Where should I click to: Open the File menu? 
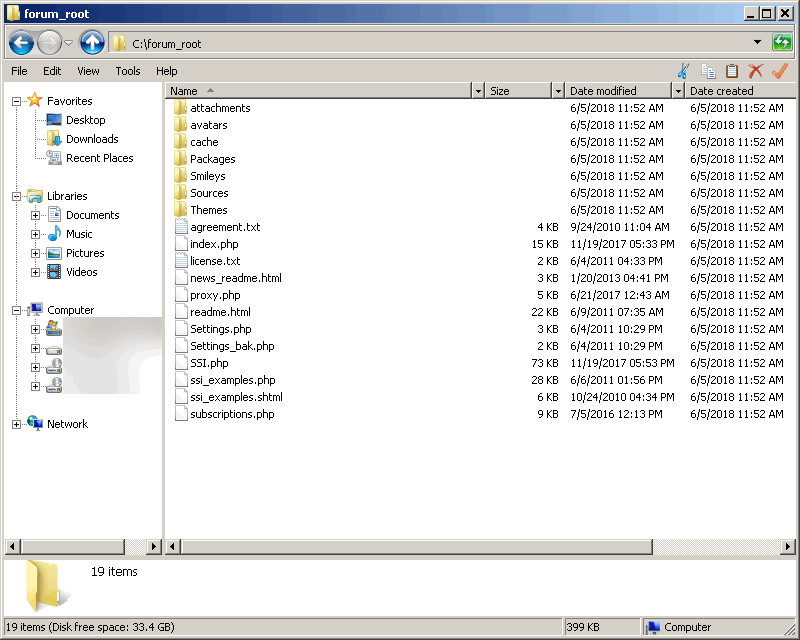pos(19,71)
